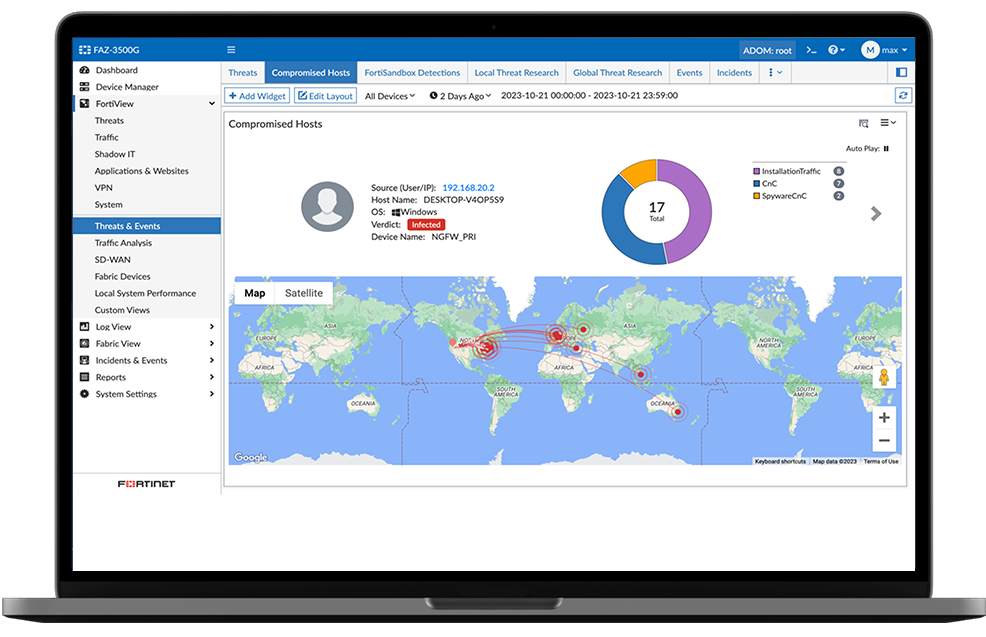Expand the Incidents & Events section
The width and height of the screenshot is (986, 637).
[x=211, y=360]
